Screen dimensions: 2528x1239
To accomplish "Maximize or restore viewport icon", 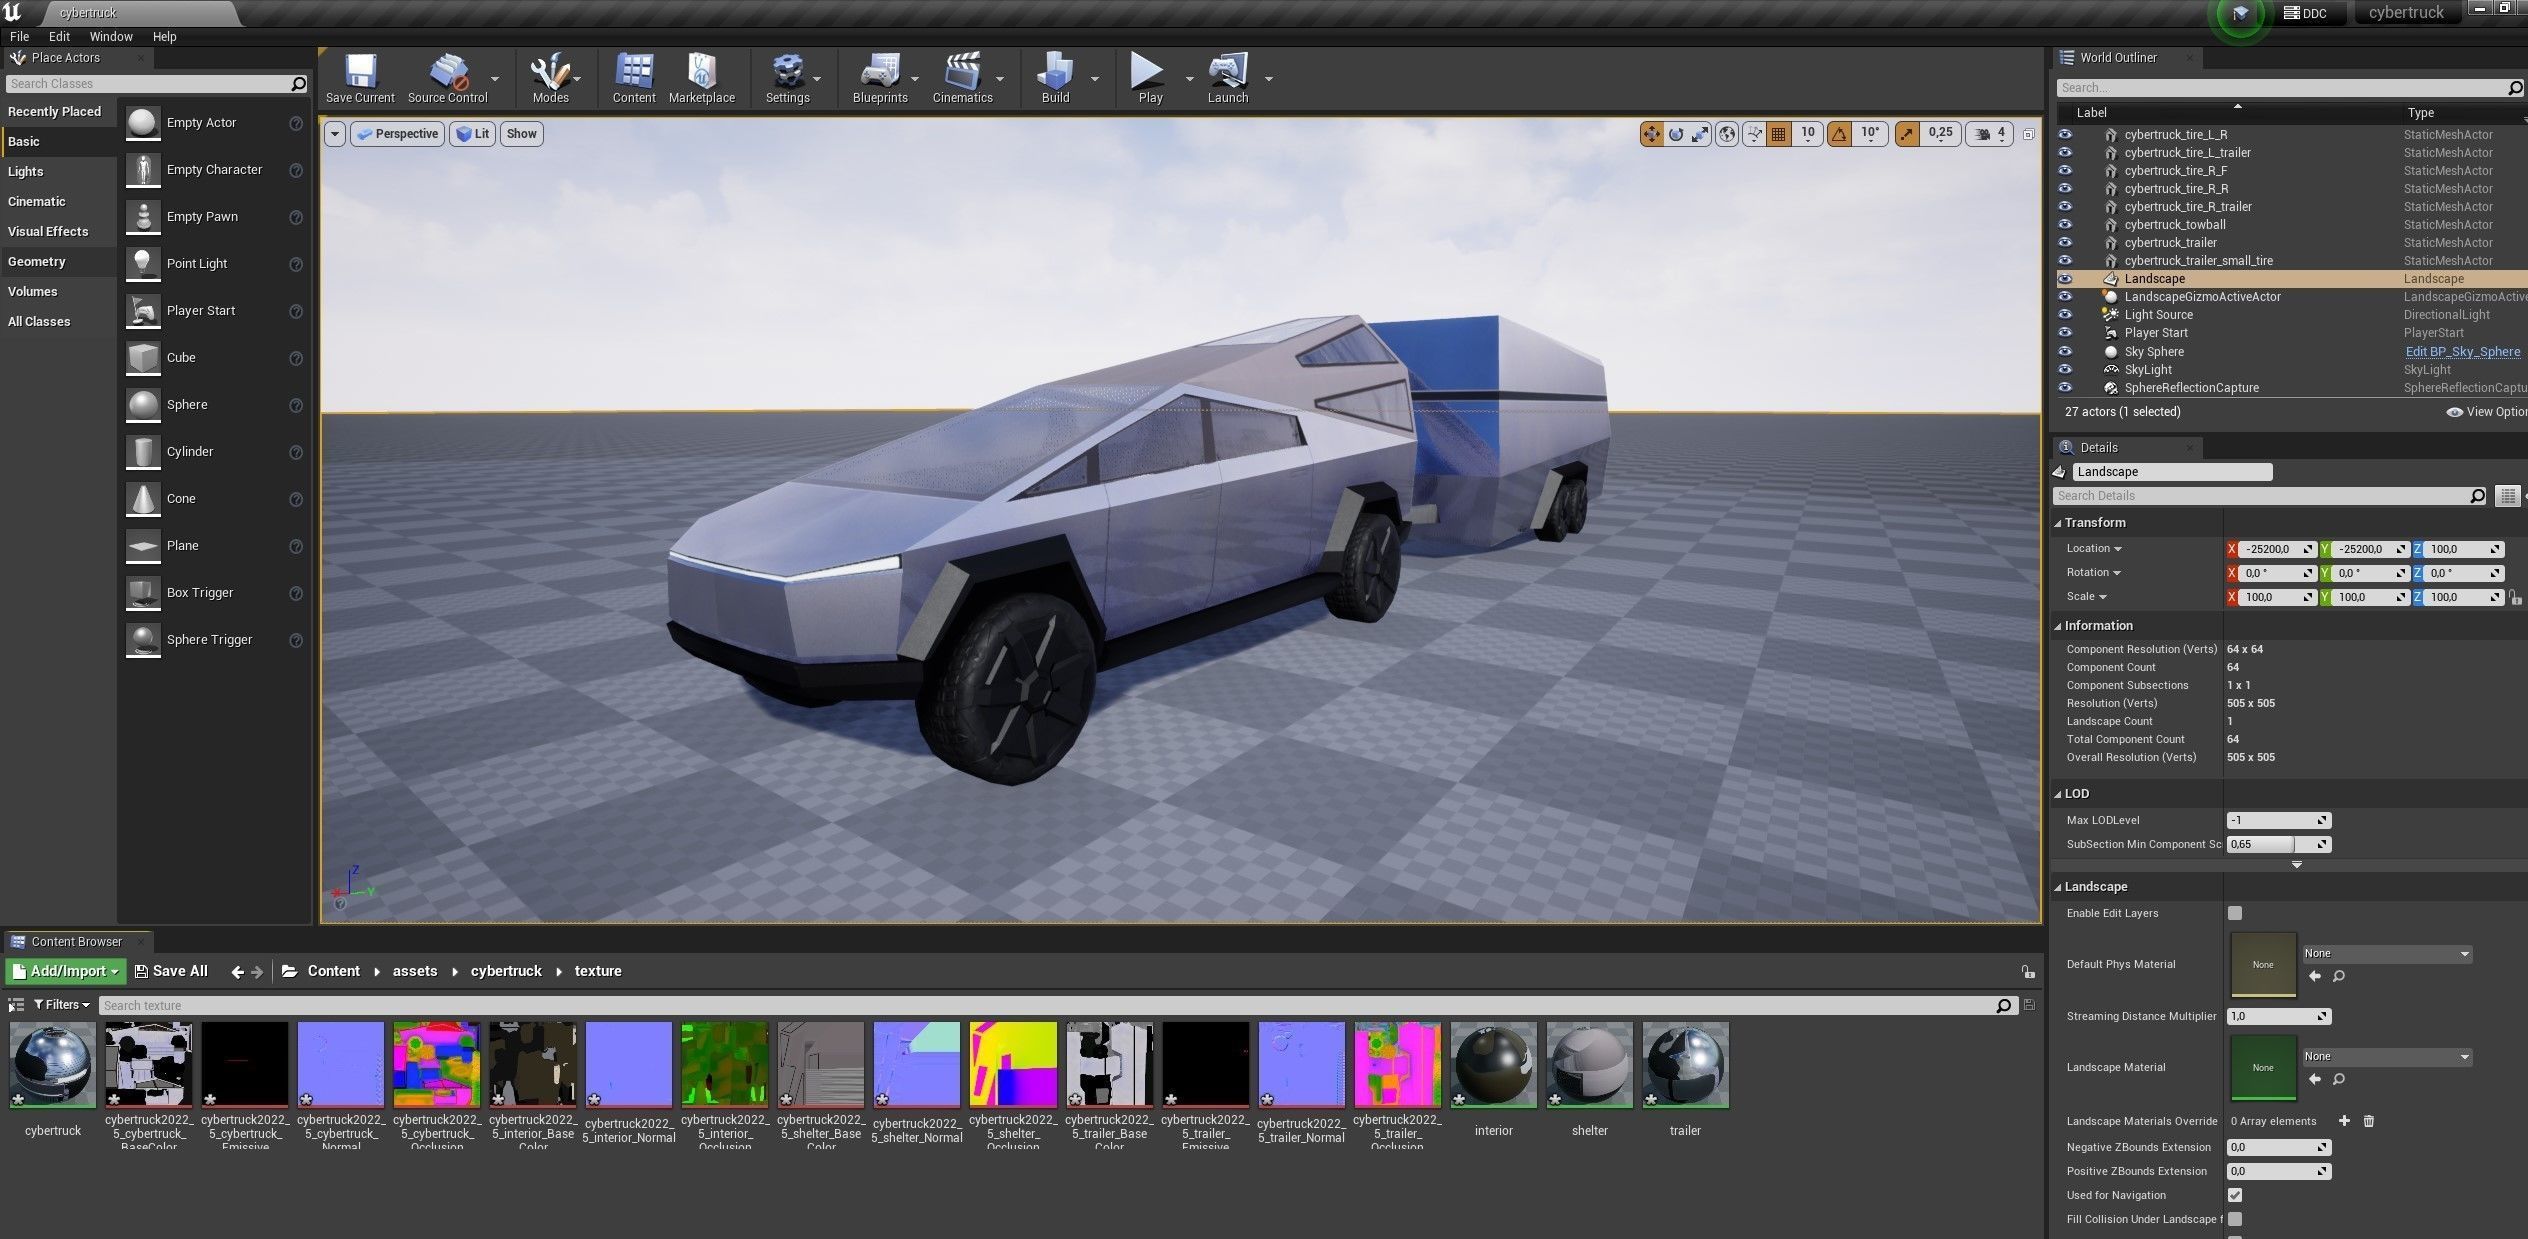I will pos(2028,134).
